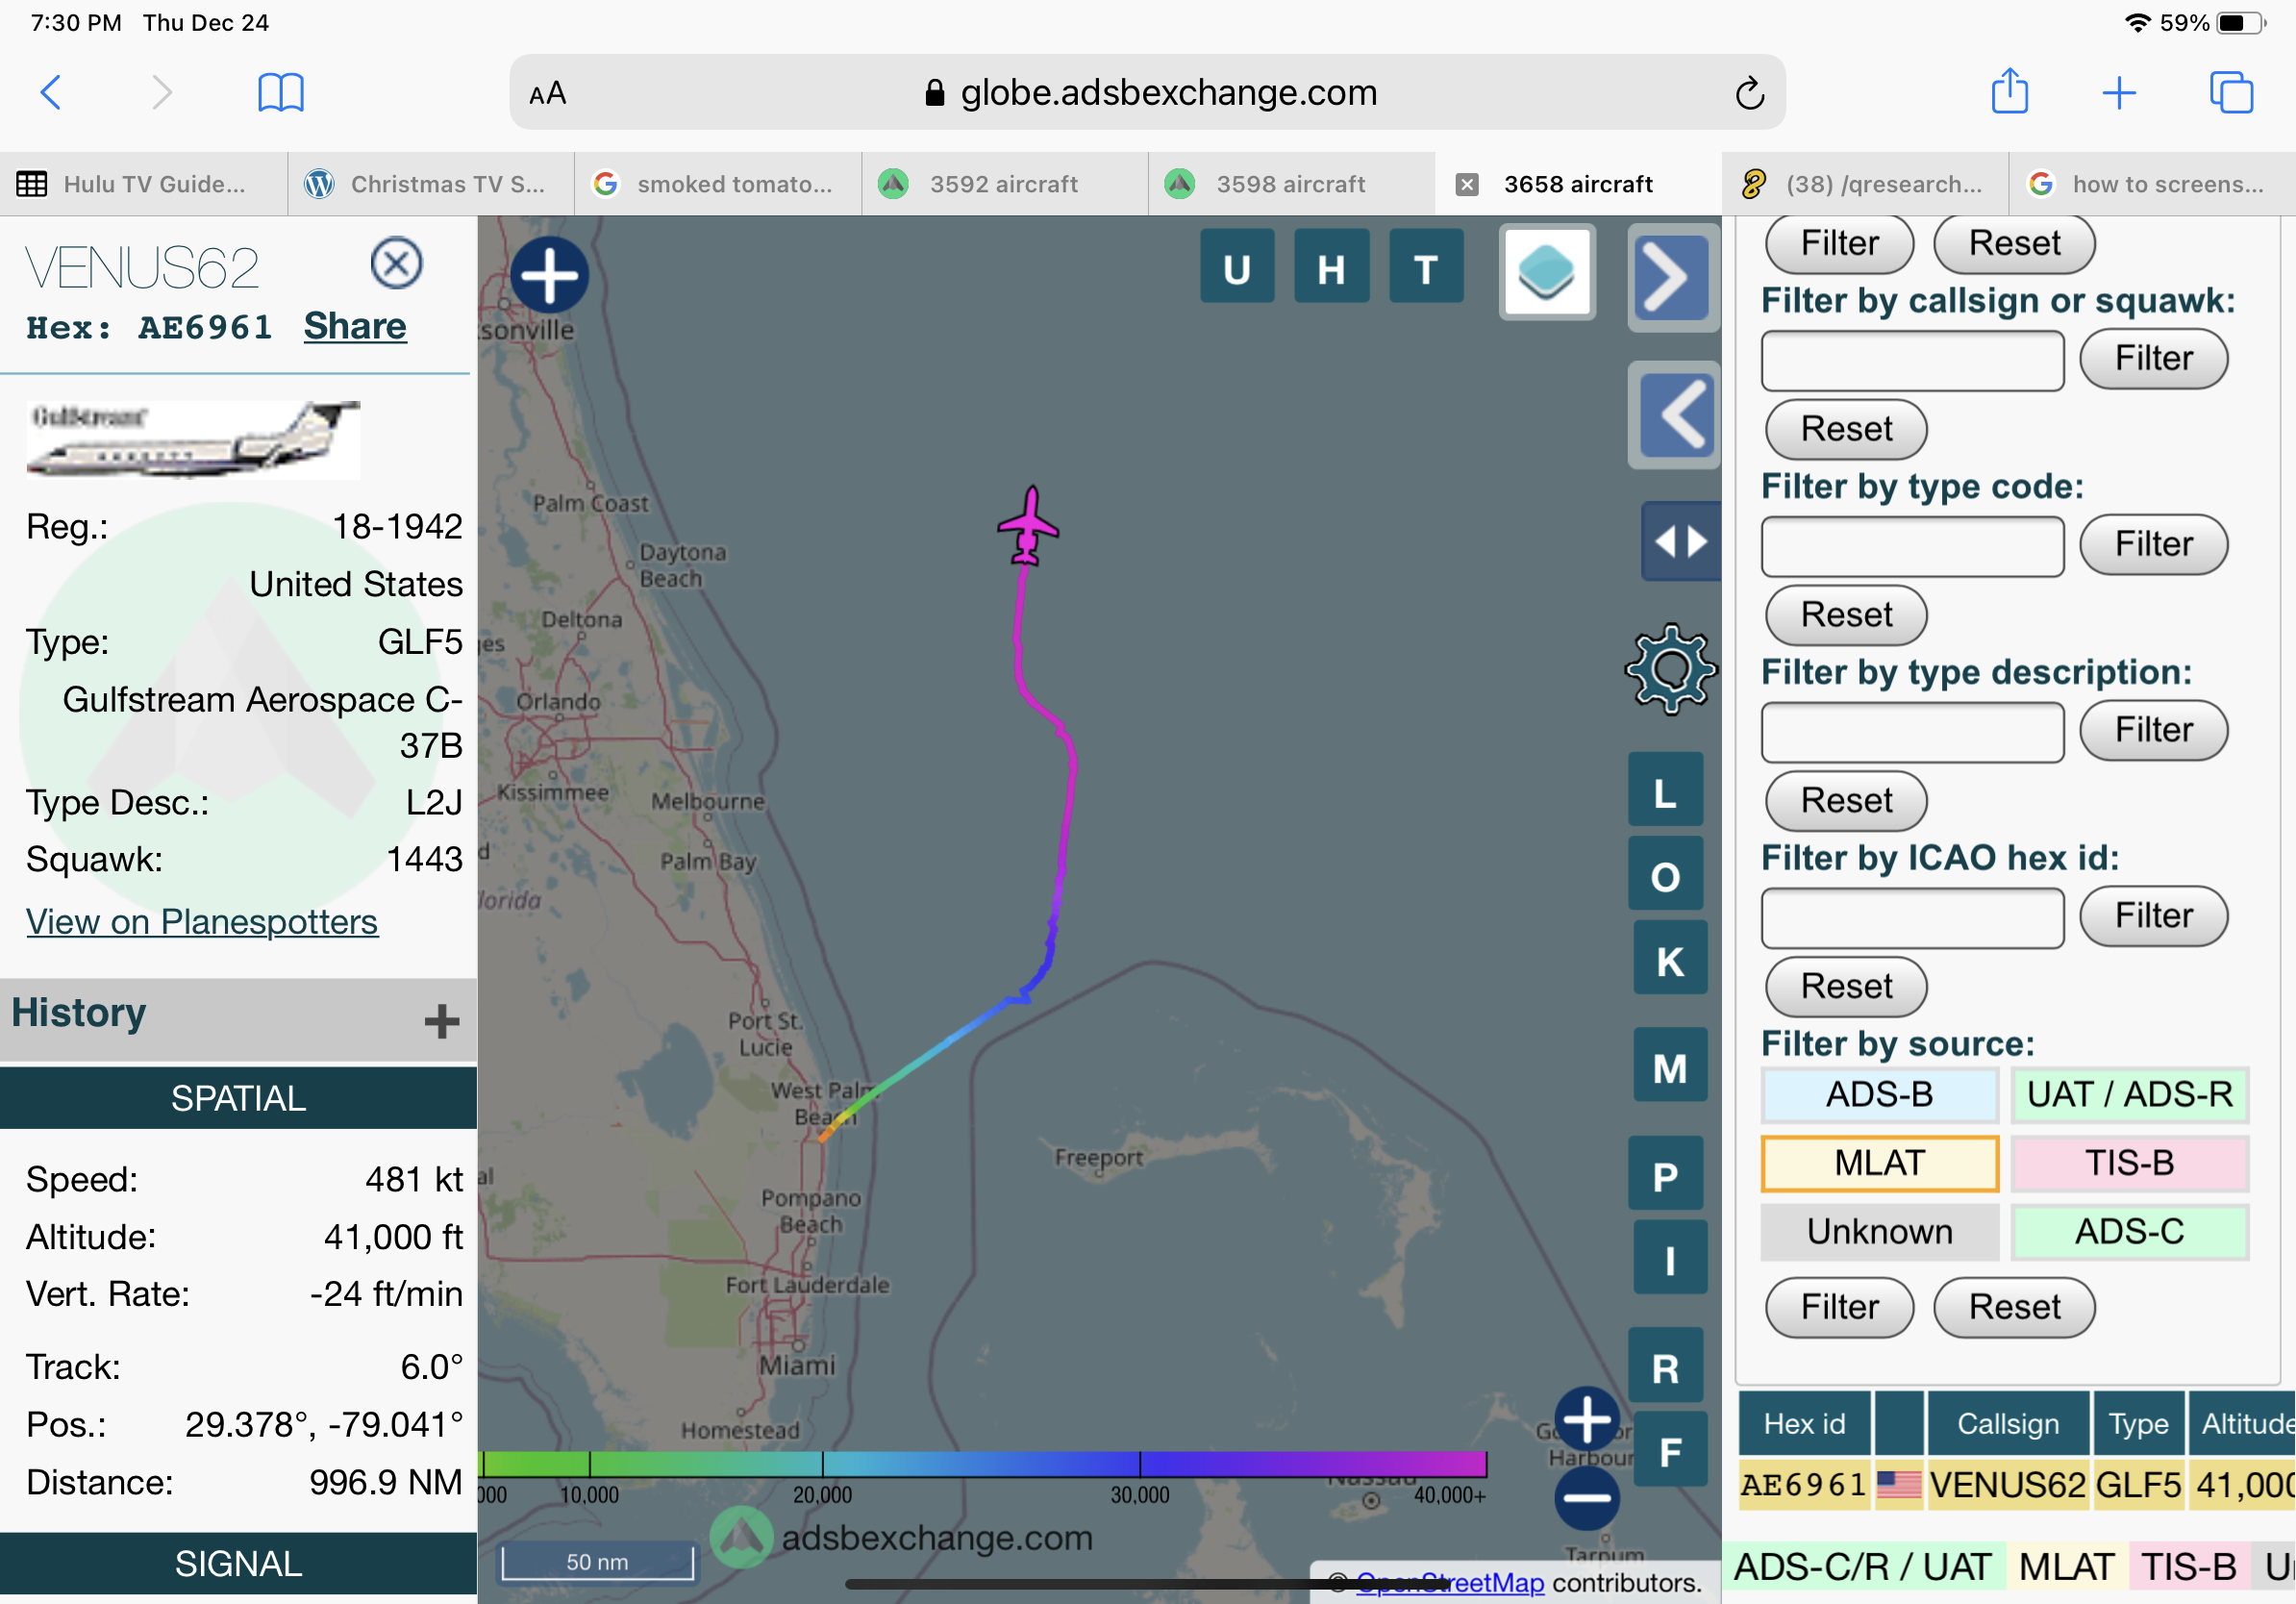This screenshot has height=1604, width=2296.
Task: Click the callsign or squawk filter input
Action: tap(1911, 360)
